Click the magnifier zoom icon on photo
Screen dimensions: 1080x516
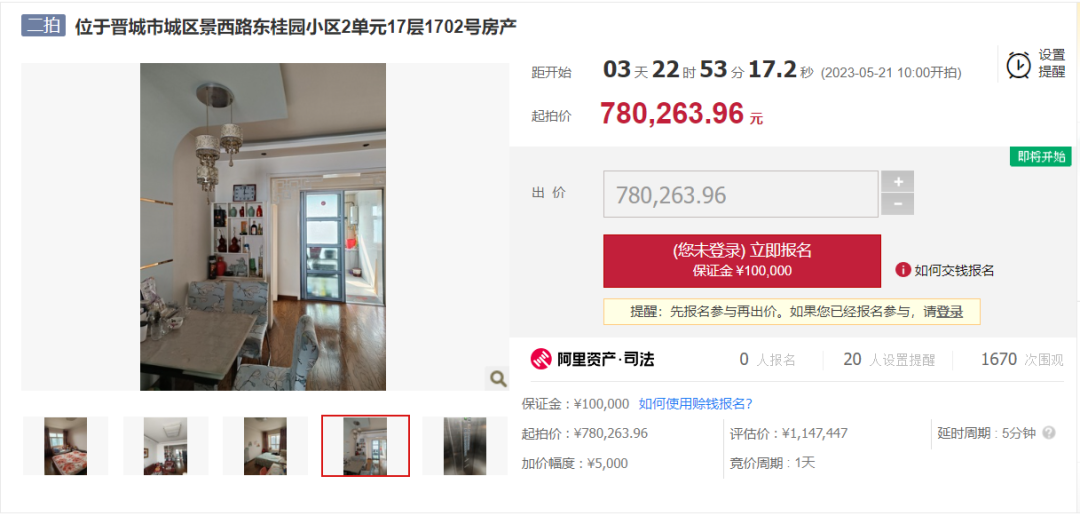coord(497,378)
